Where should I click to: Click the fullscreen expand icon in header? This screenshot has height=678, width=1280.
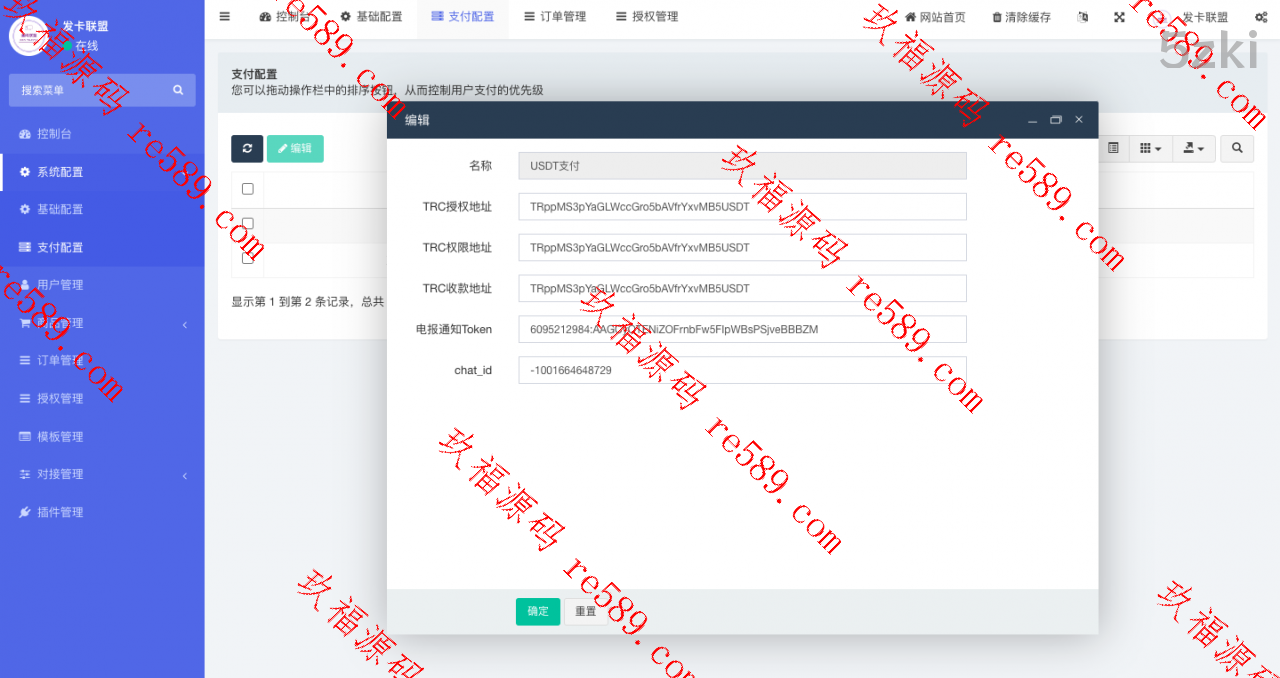[x=1119, y=17]
